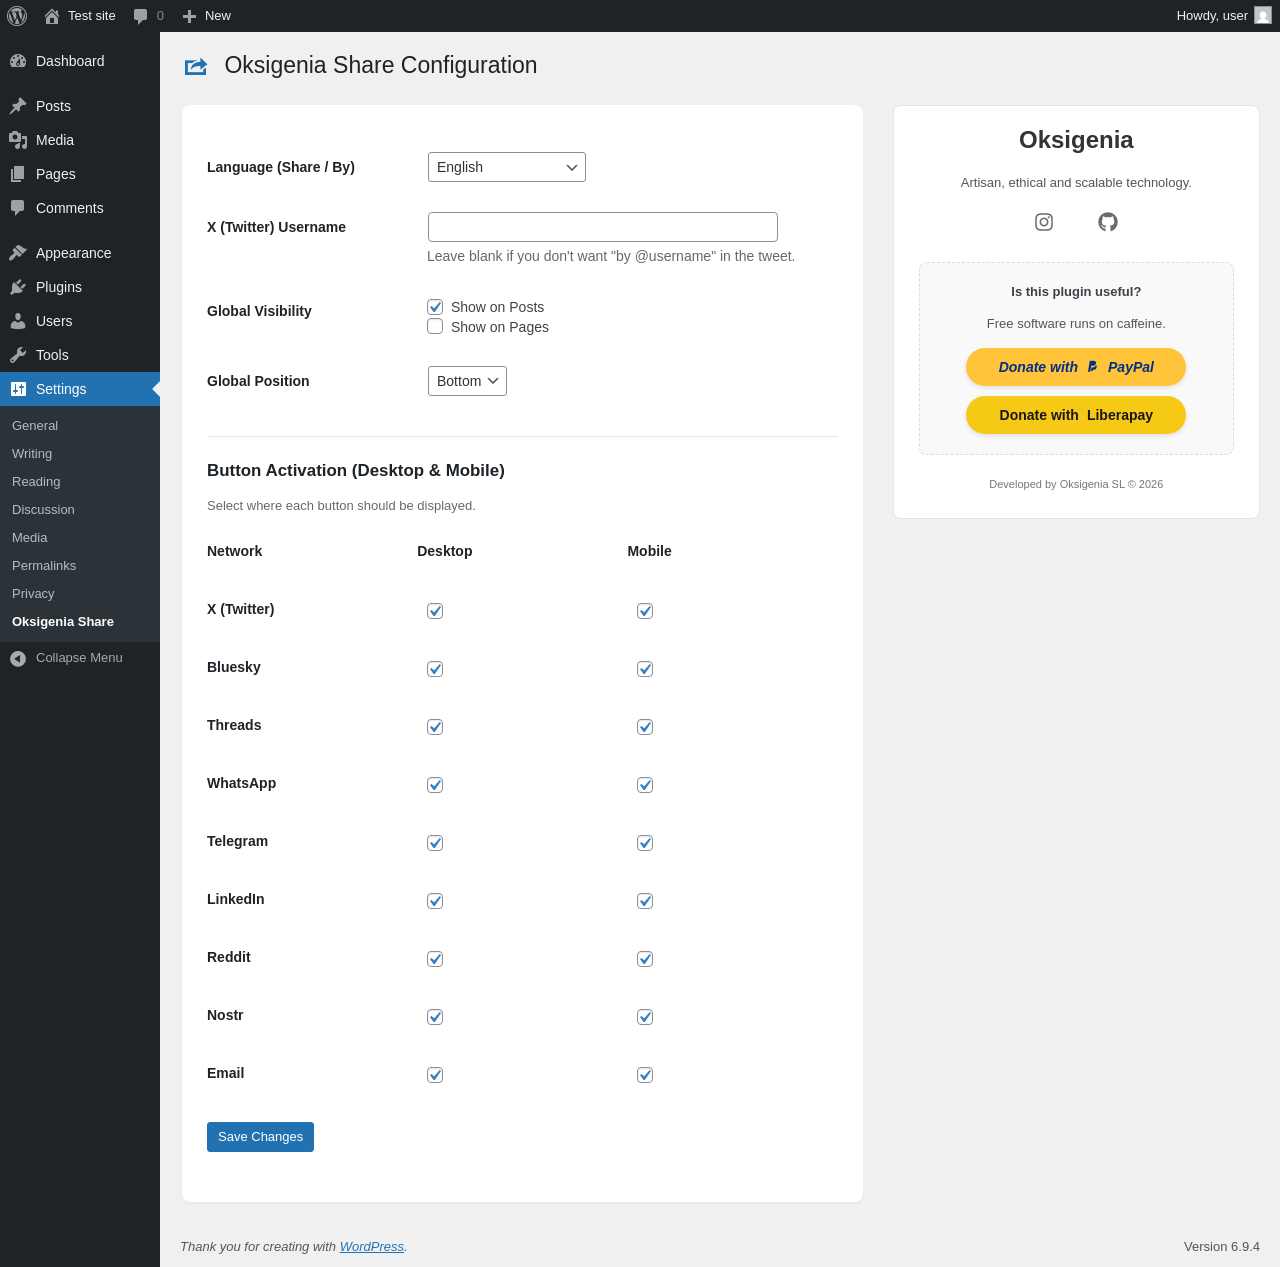Disable Show on Posts checkbox
This screenshot has width=1280, height=1267.
[435, 307]
